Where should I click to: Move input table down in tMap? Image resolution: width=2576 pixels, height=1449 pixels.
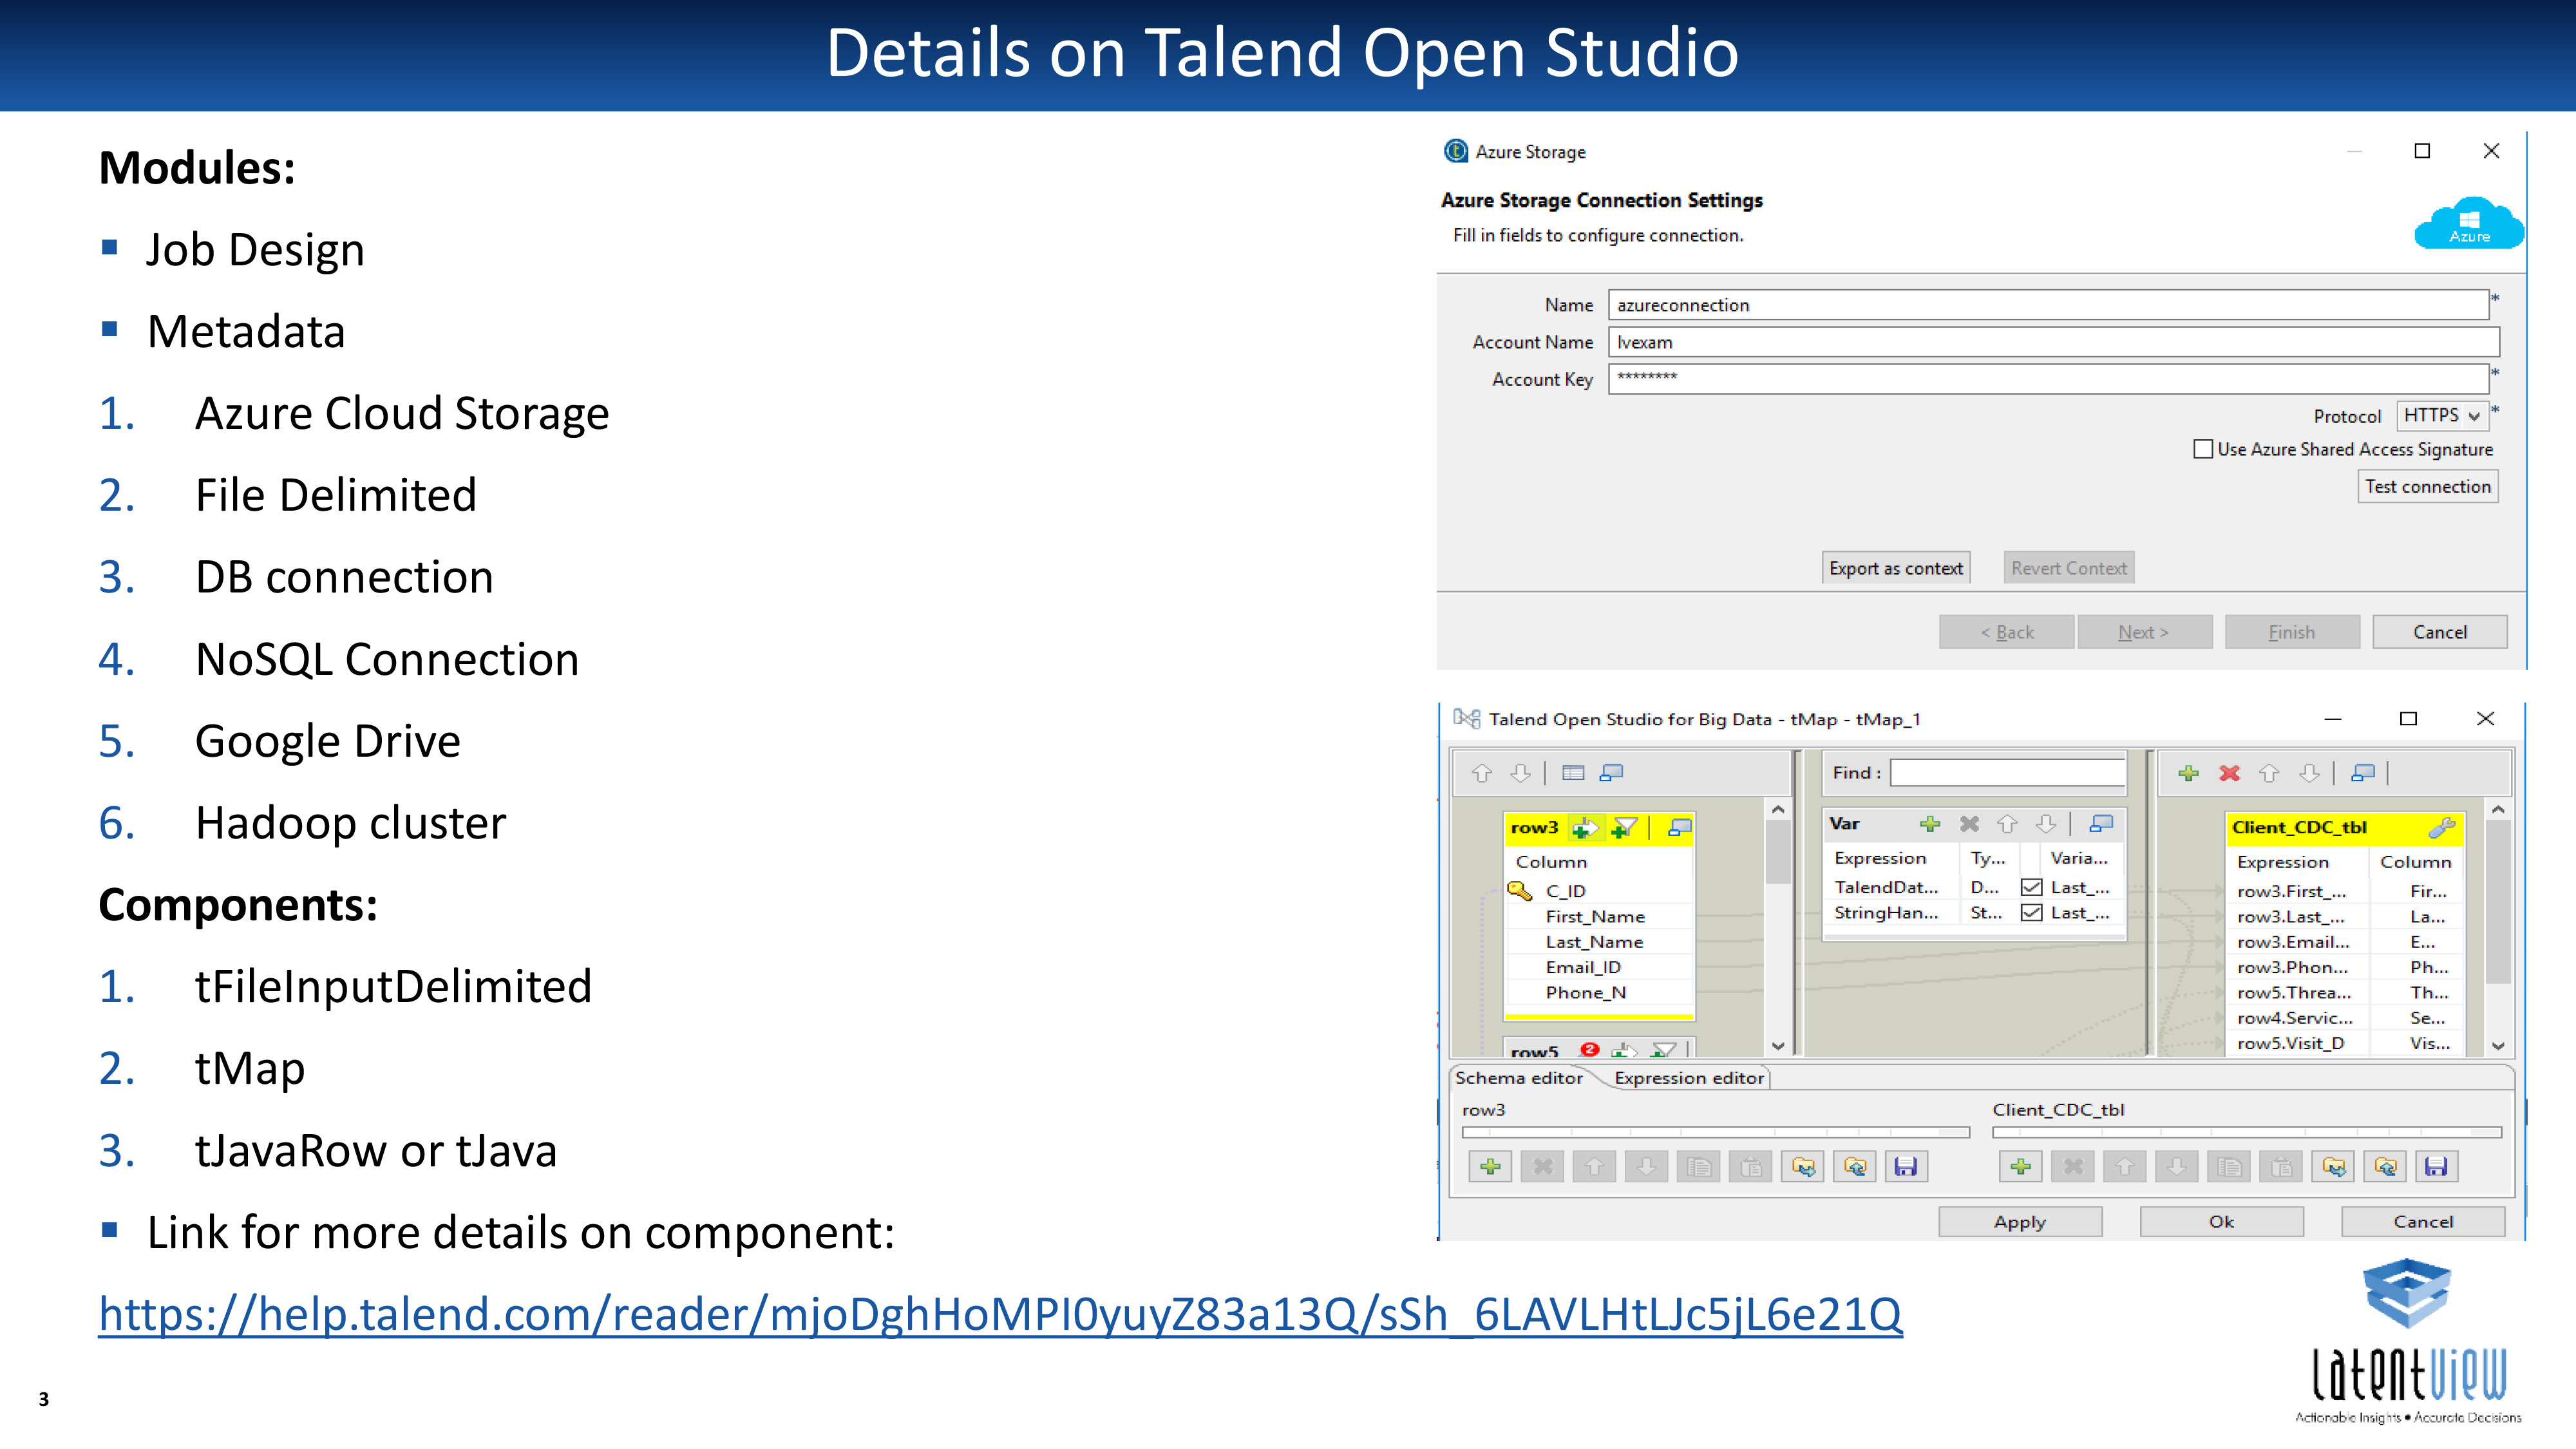pos(1521,773)
